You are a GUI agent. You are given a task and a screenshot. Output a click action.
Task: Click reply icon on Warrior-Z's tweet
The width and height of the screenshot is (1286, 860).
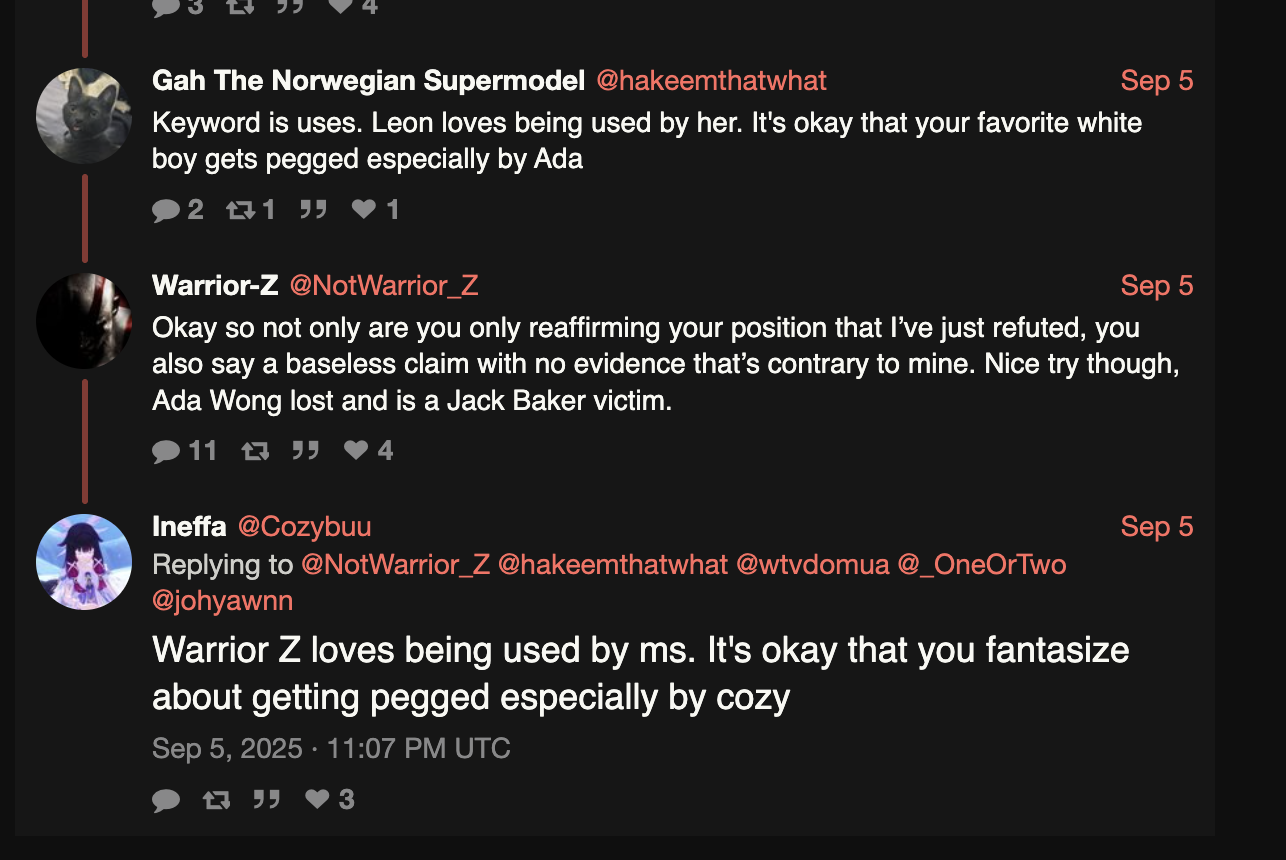tap(165, 451)
